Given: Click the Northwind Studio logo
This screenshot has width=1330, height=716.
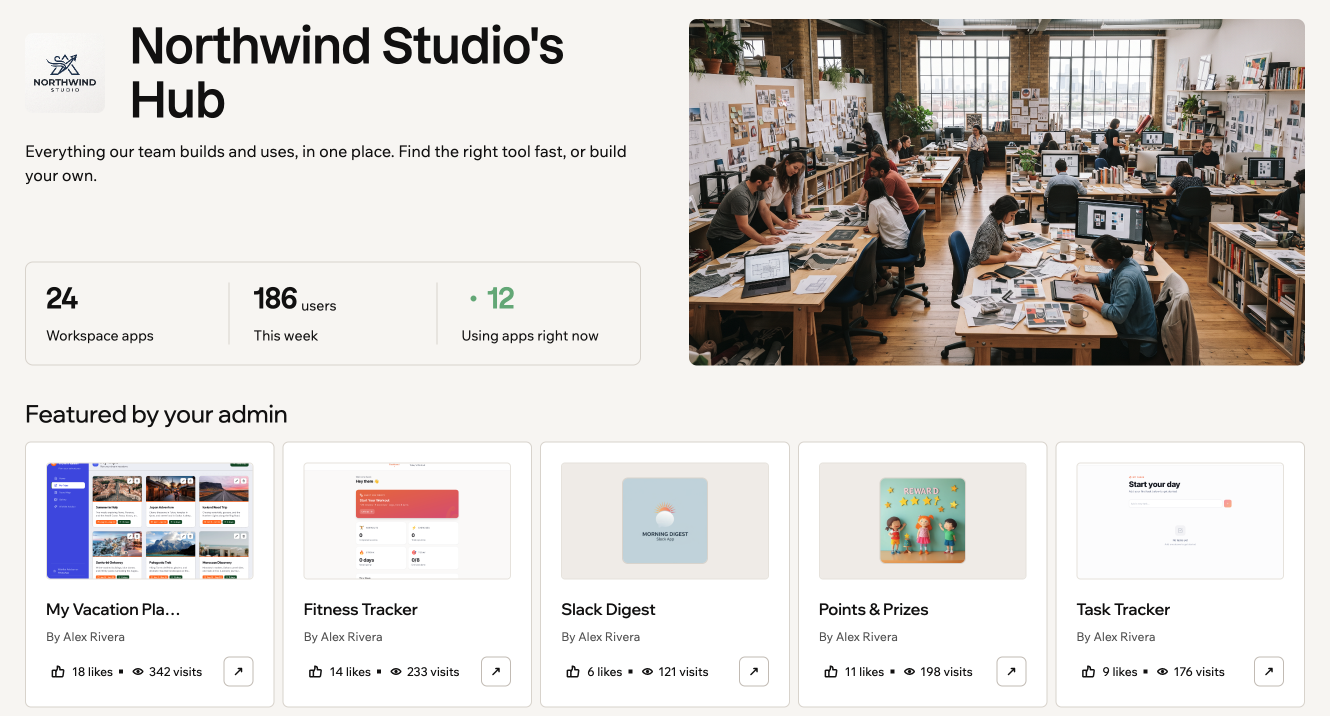Looking at the screenshot, I should tap(65, 73).
